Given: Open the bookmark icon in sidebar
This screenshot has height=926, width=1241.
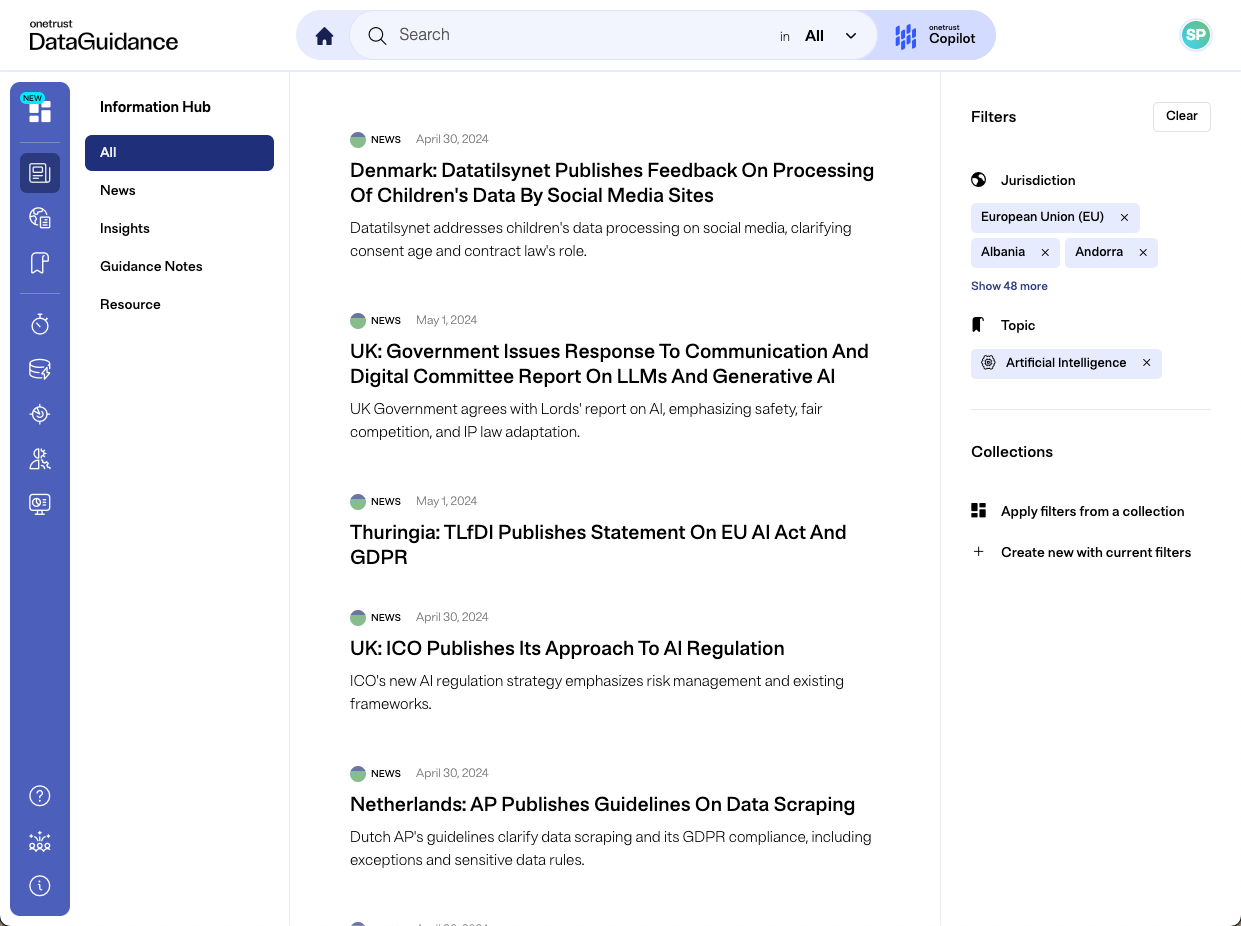Looking at the screenshot, I should point(40,263).
